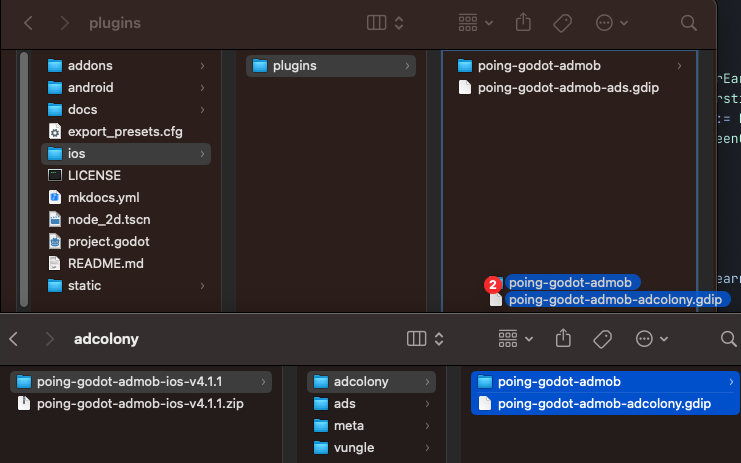Open the more actions menu in plugins window

(612, 23)
